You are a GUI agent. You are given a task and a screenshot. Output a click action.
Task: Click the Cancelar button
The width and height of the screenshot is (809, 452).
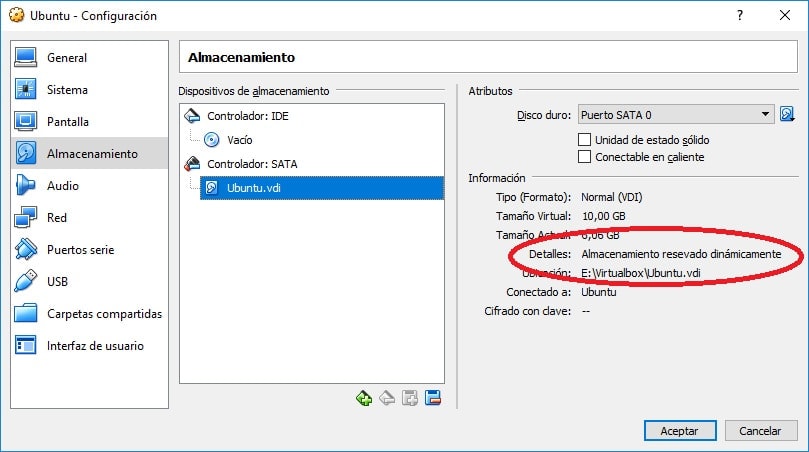coord(761,430)
